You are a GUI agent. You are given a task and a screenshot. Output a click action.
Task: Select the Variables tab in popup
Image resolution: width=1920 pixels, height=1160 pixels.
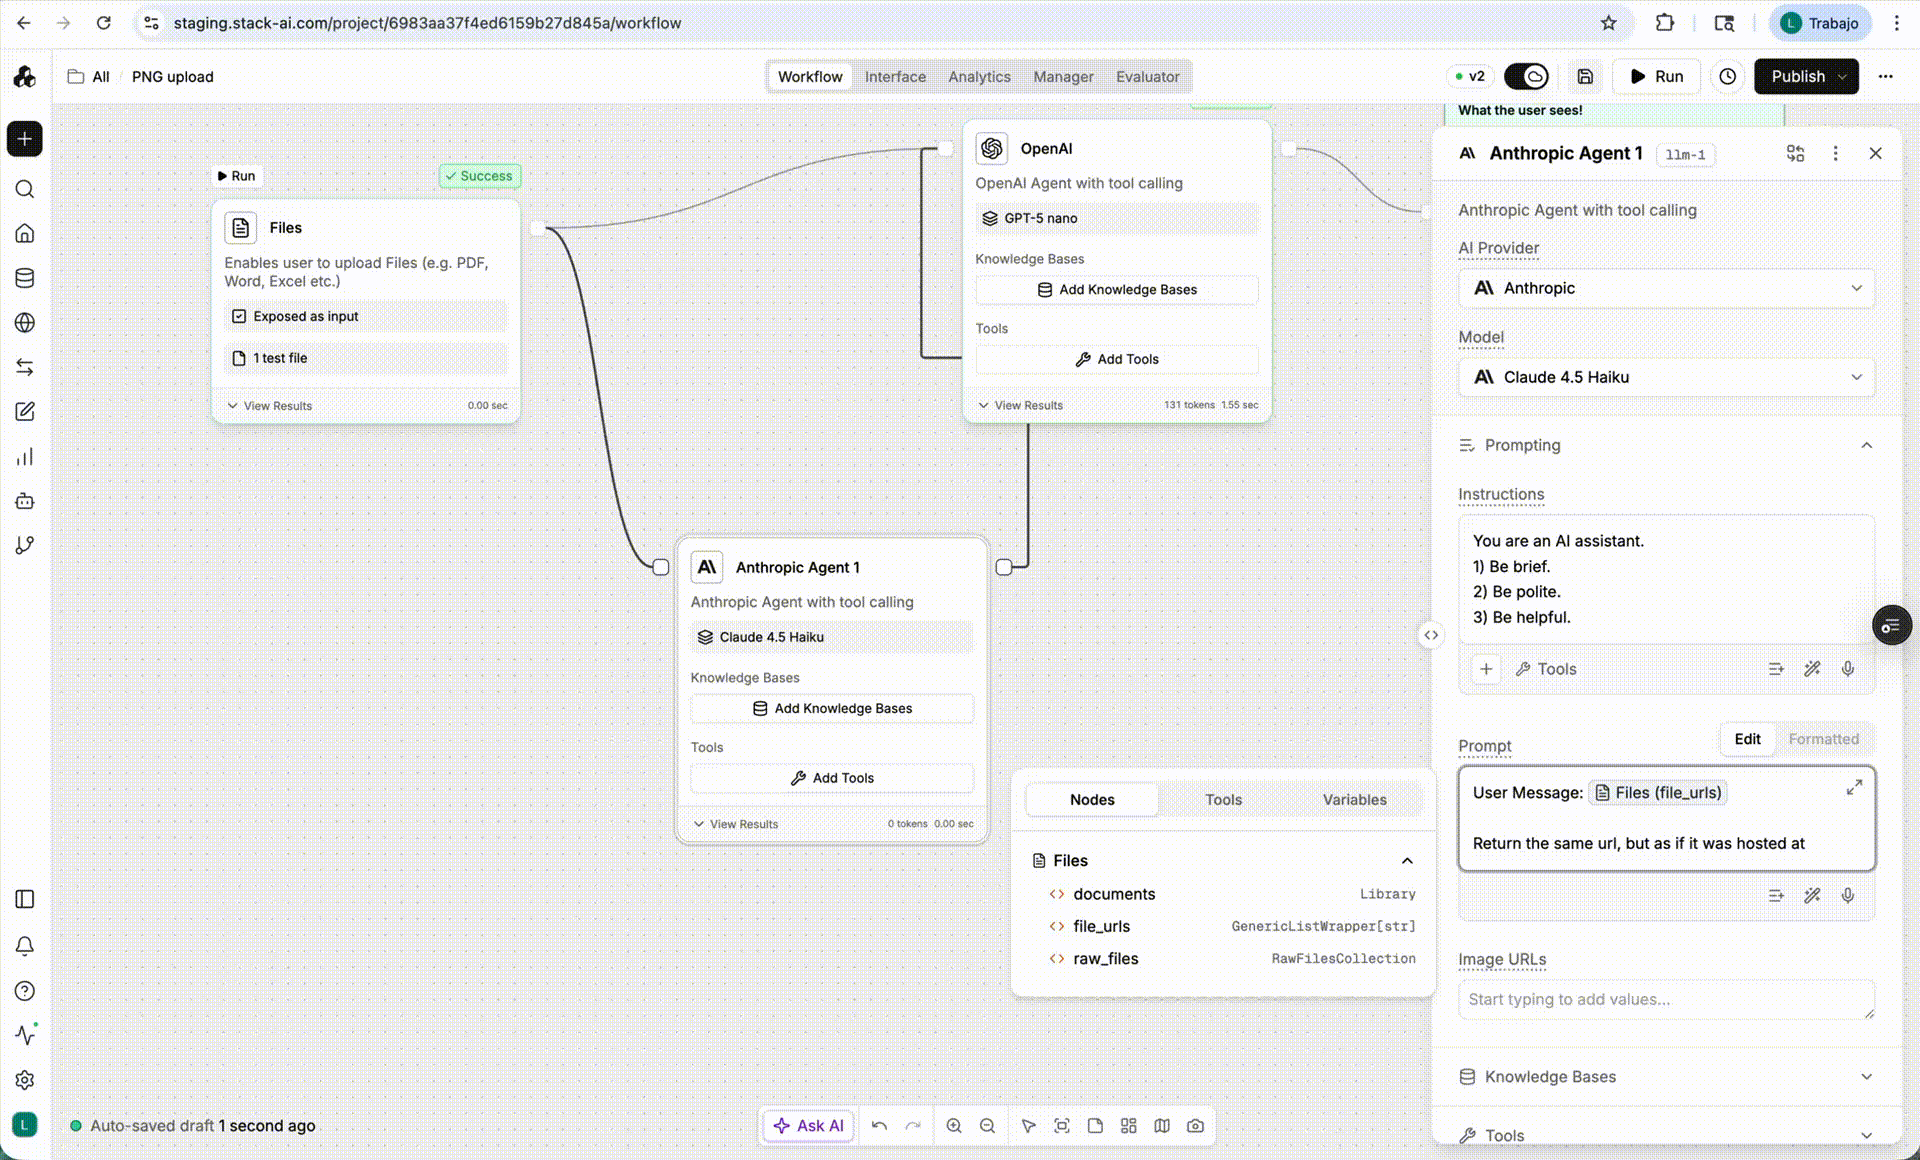1354,799
